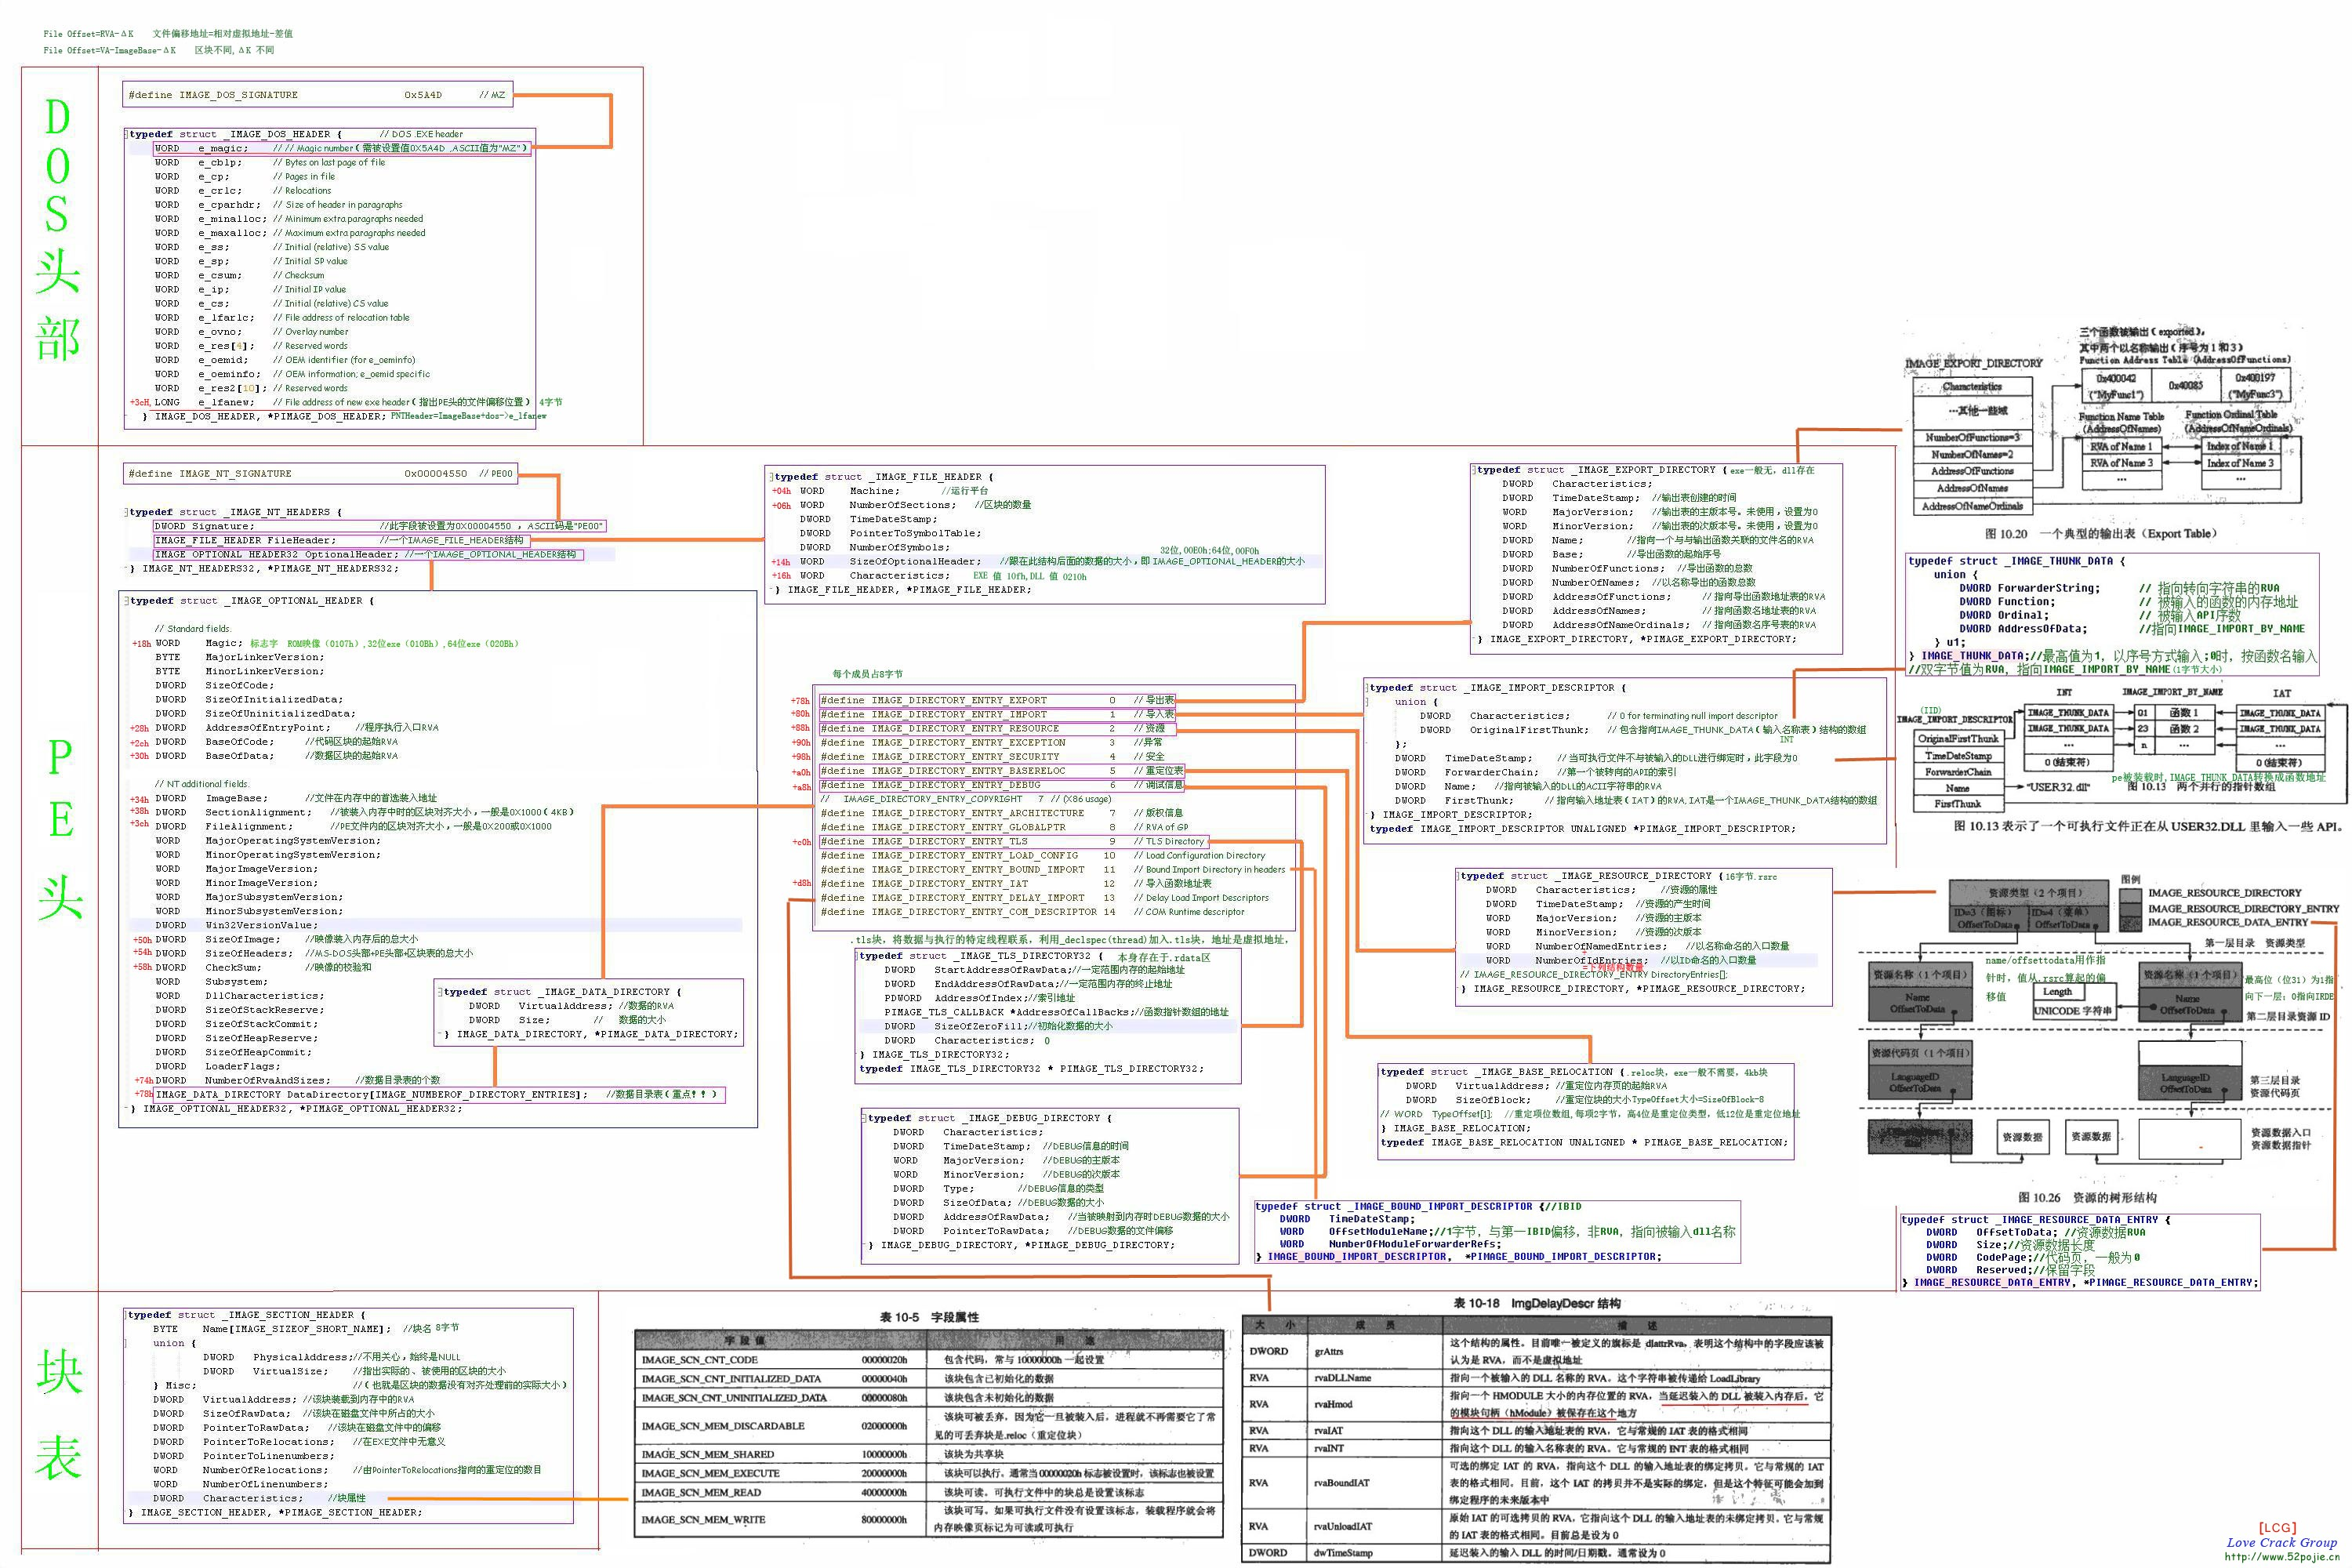The height and width of the screenshot is (1568, 2352).
Task: Click the "DWORD Signature;" line
Action: [379, 526]
